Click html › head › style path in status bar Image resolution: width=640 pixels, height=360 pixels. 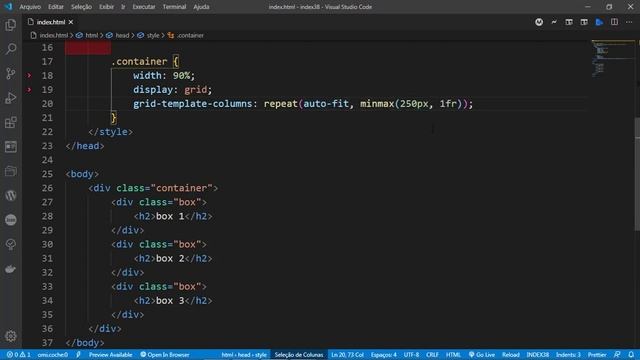[244, 355]
